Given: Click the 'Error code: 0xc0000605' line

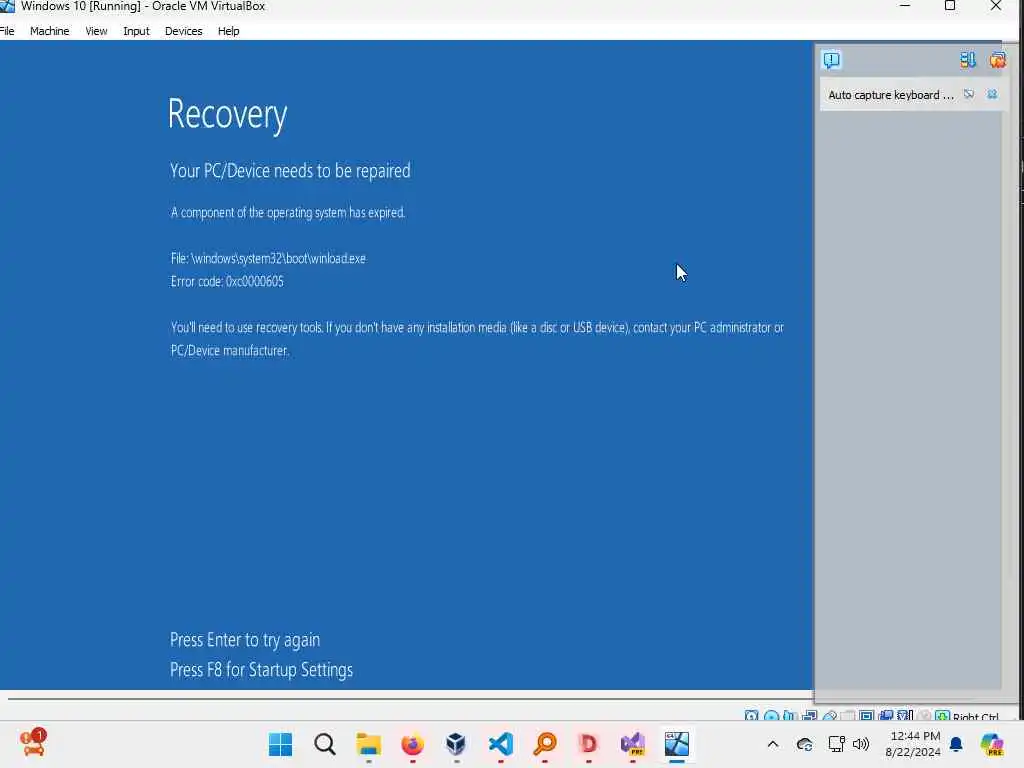Looking at the screenshot, I should pos(227,281).
